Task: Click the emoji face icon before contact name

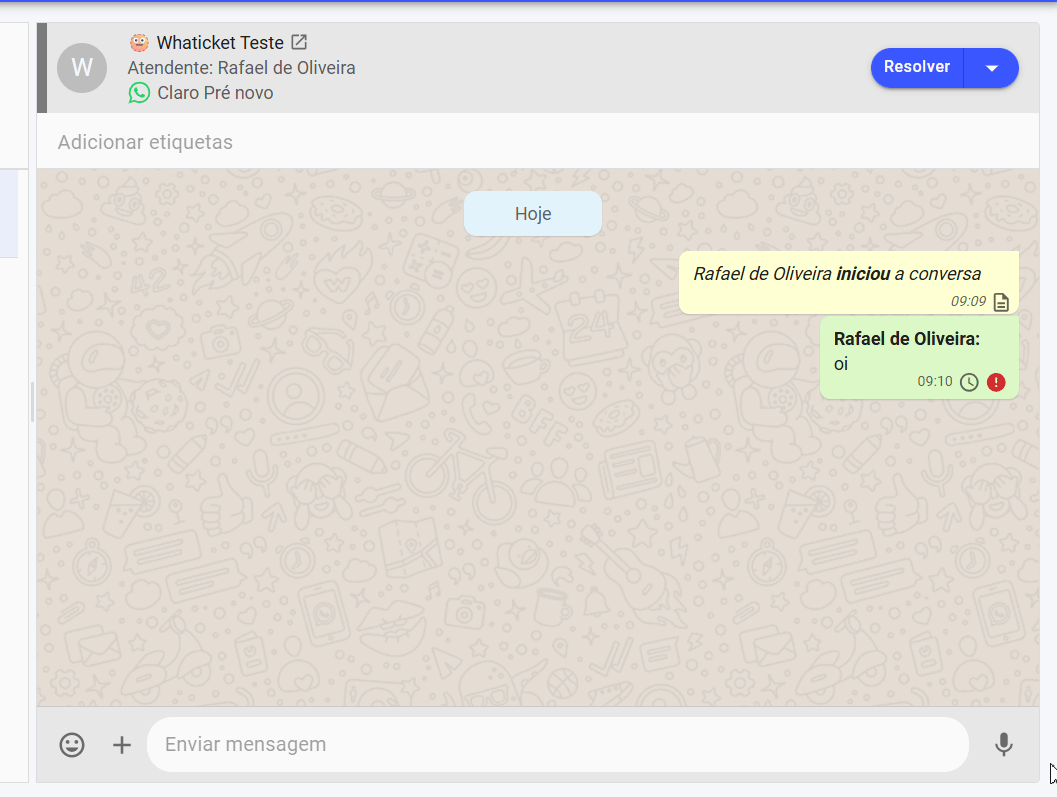Action: [x=139, y=42]
